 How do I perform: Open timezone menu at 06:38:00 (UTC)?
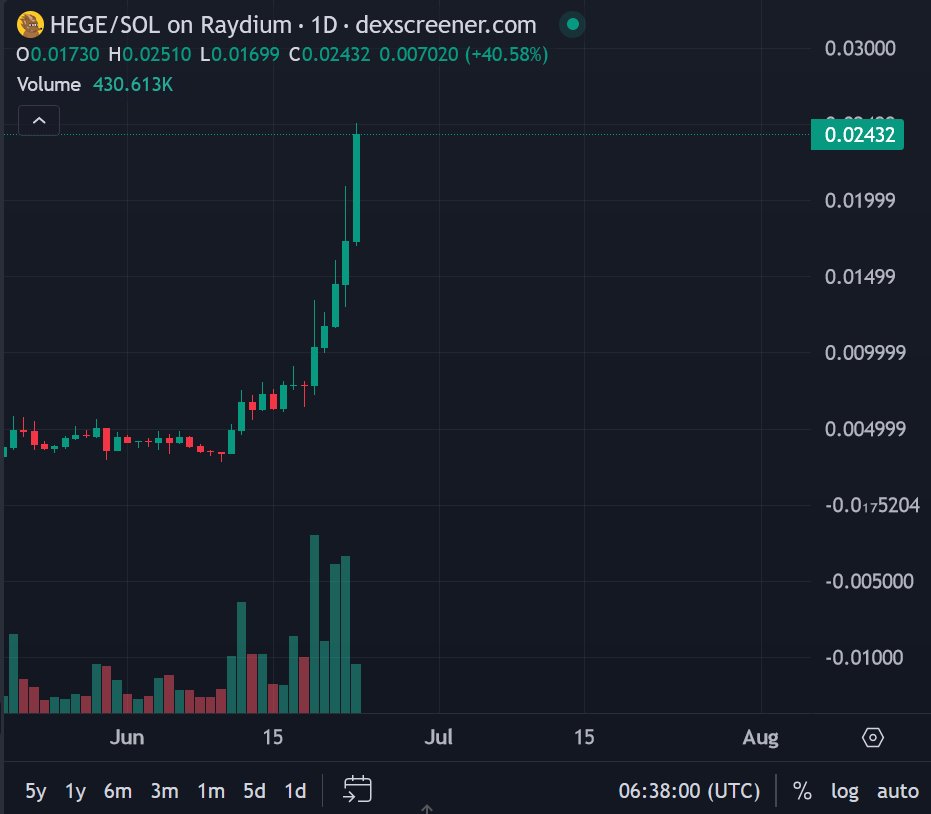pyautogui.click(x=689, y=791)
